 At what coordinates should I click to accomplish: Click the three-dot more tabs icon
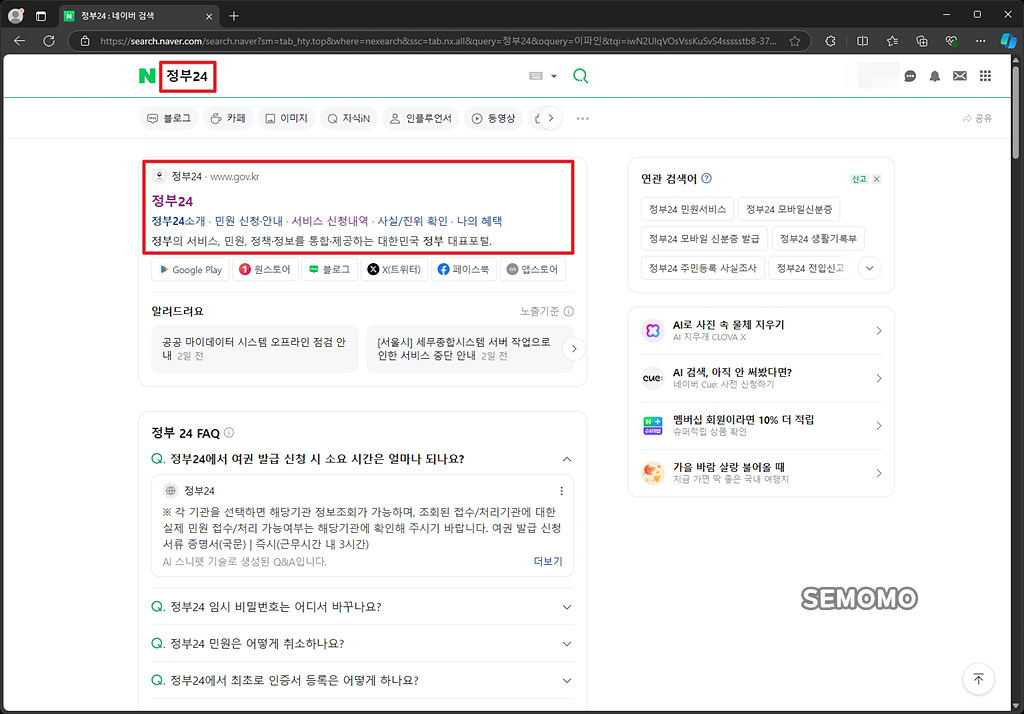click(x=583, y=118)
